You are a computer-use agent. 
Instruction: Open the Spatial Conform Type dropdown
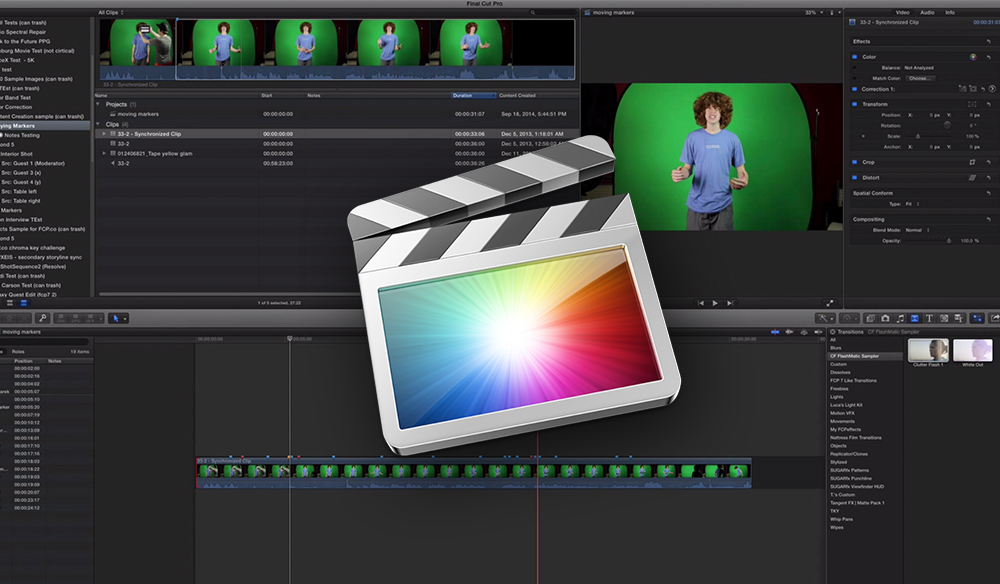tap(914, 204)
